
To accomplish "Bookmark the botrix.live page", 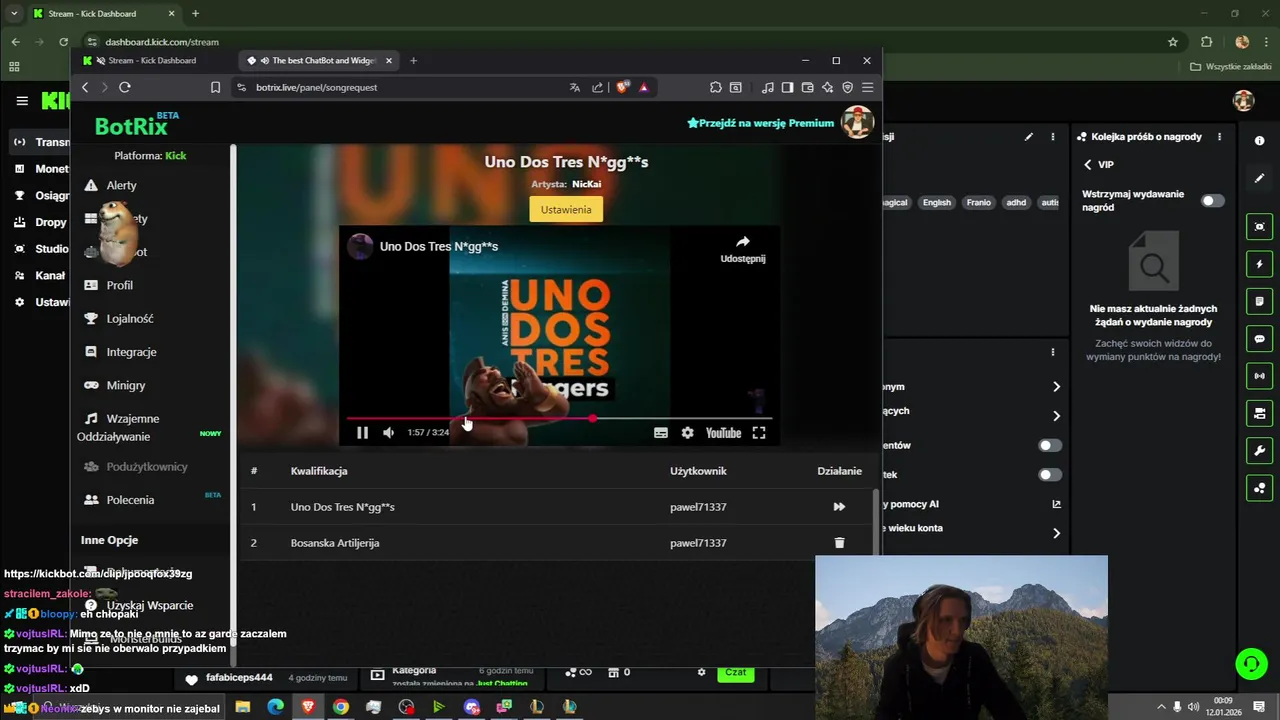I will (x=215, y=87).
